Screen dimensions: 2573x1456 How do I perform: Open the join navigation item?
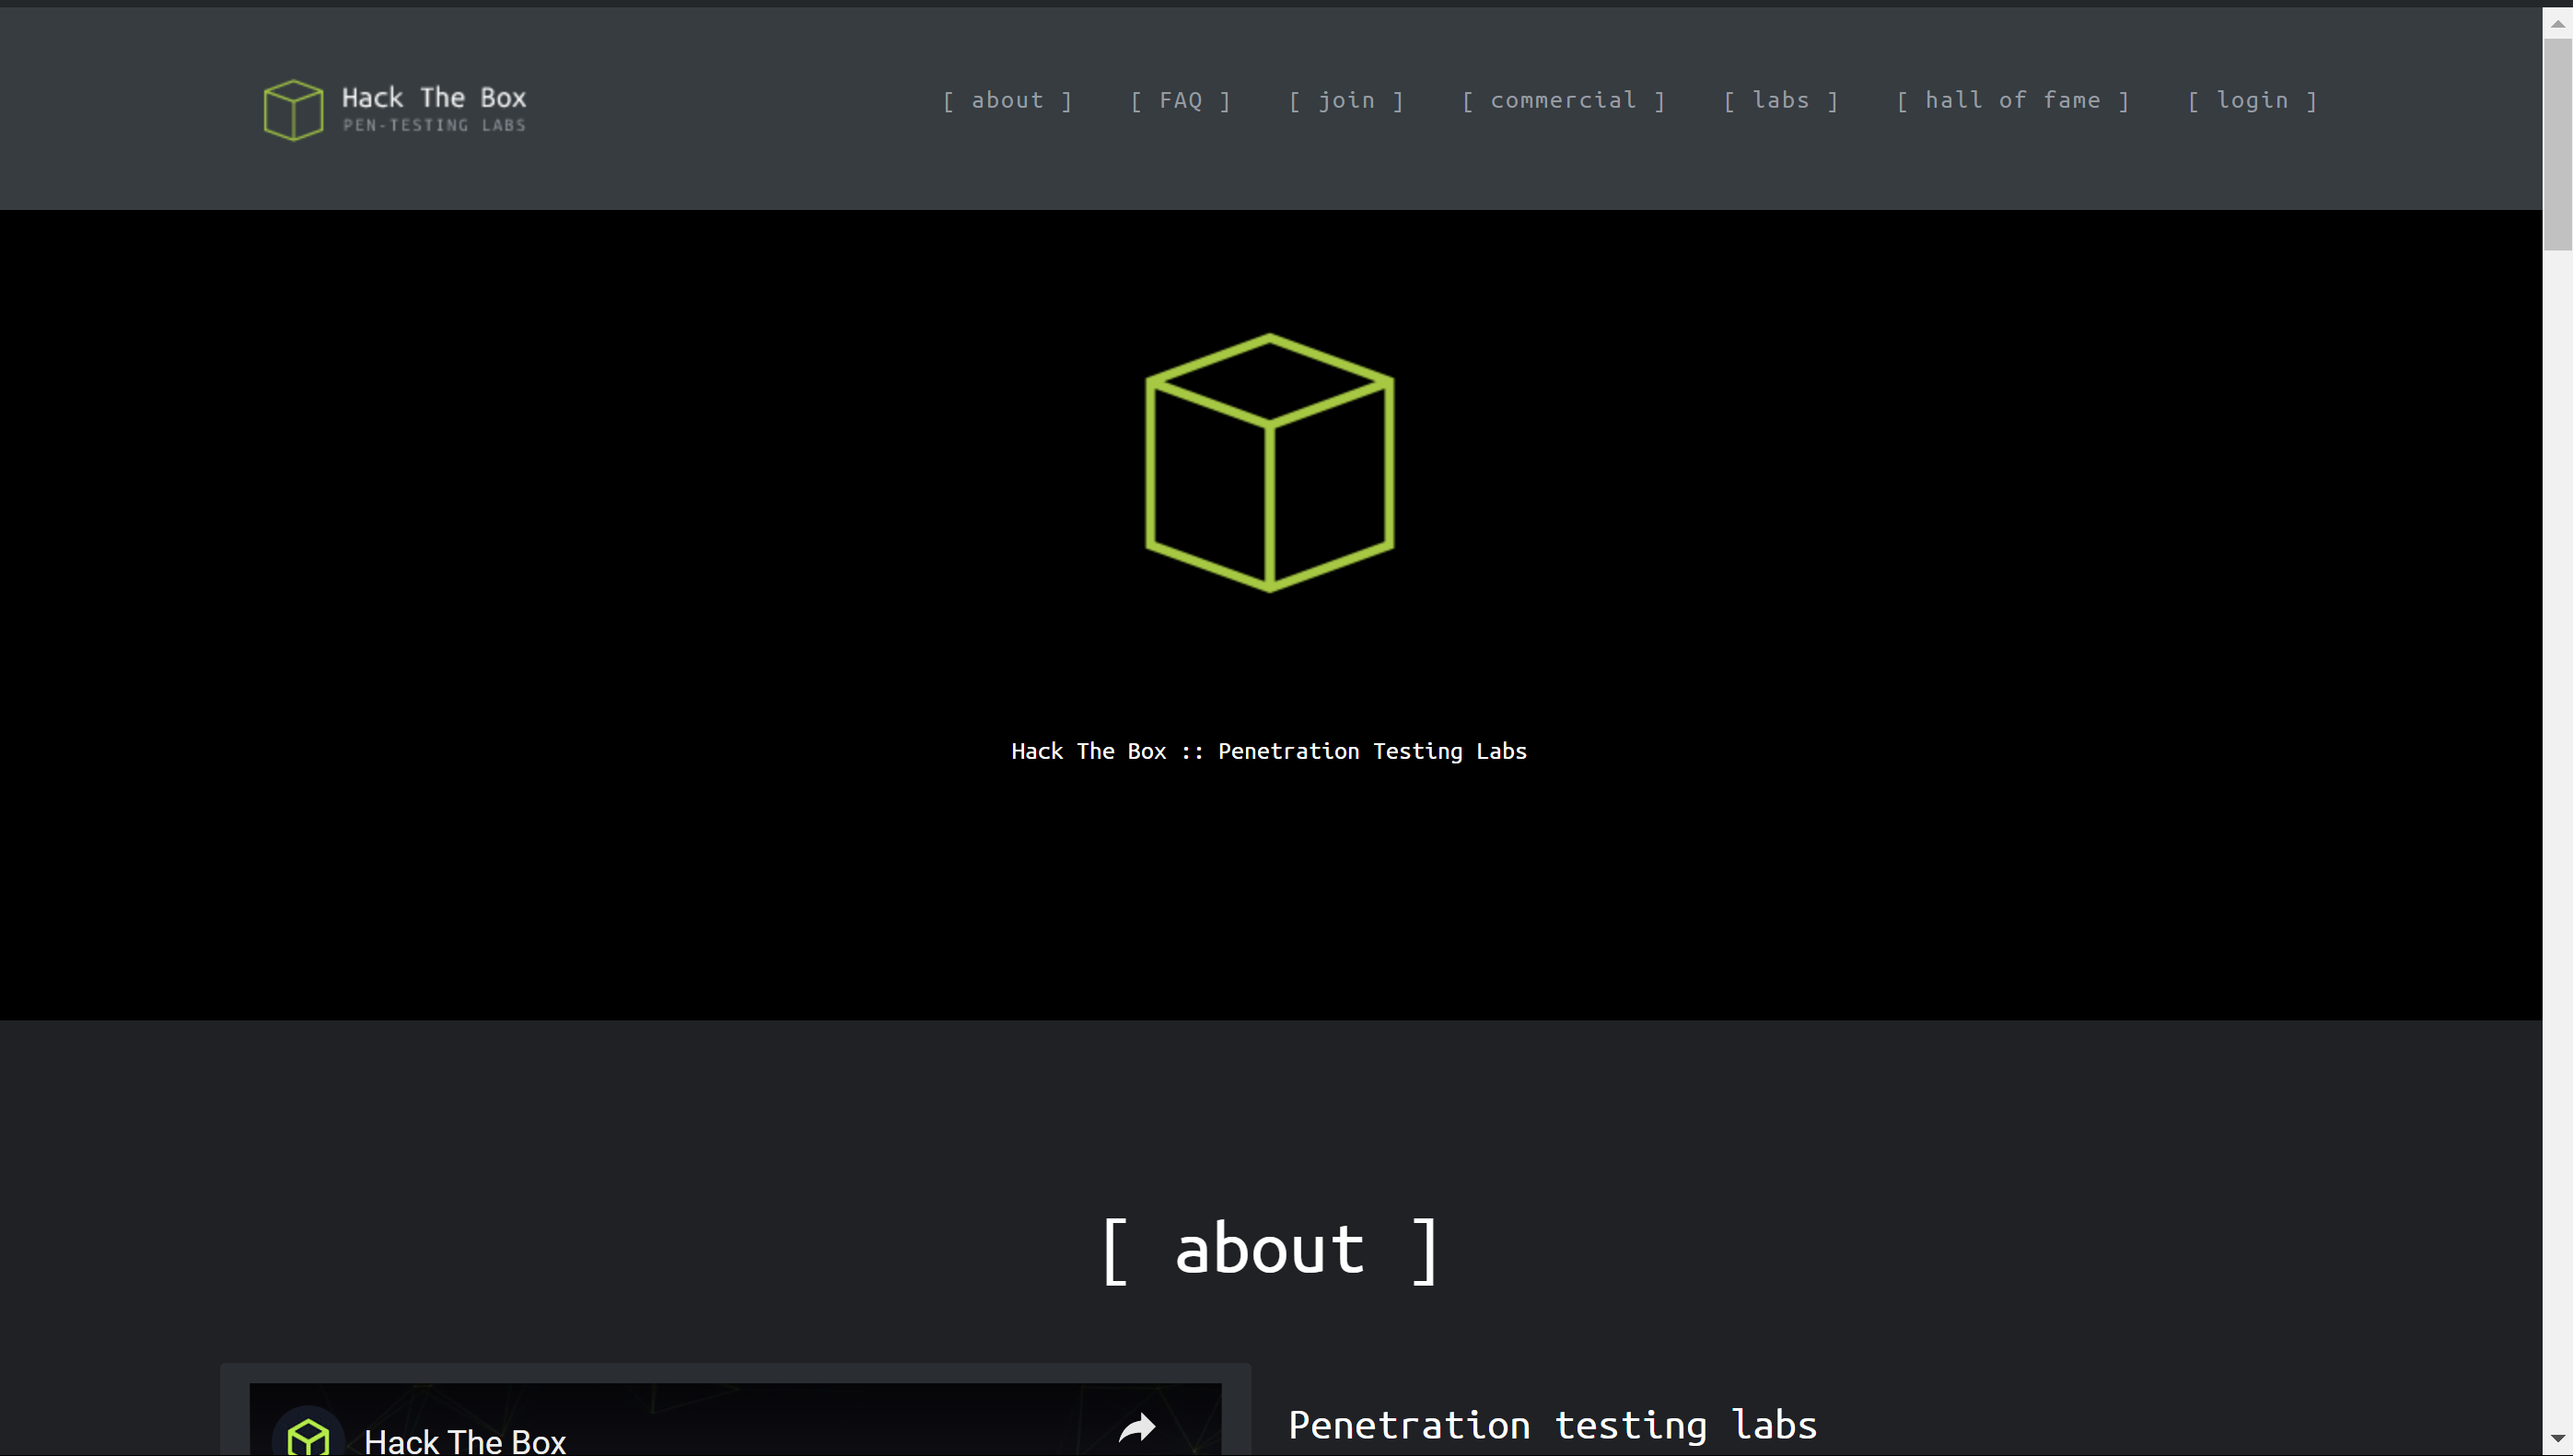pos(1346,100)
